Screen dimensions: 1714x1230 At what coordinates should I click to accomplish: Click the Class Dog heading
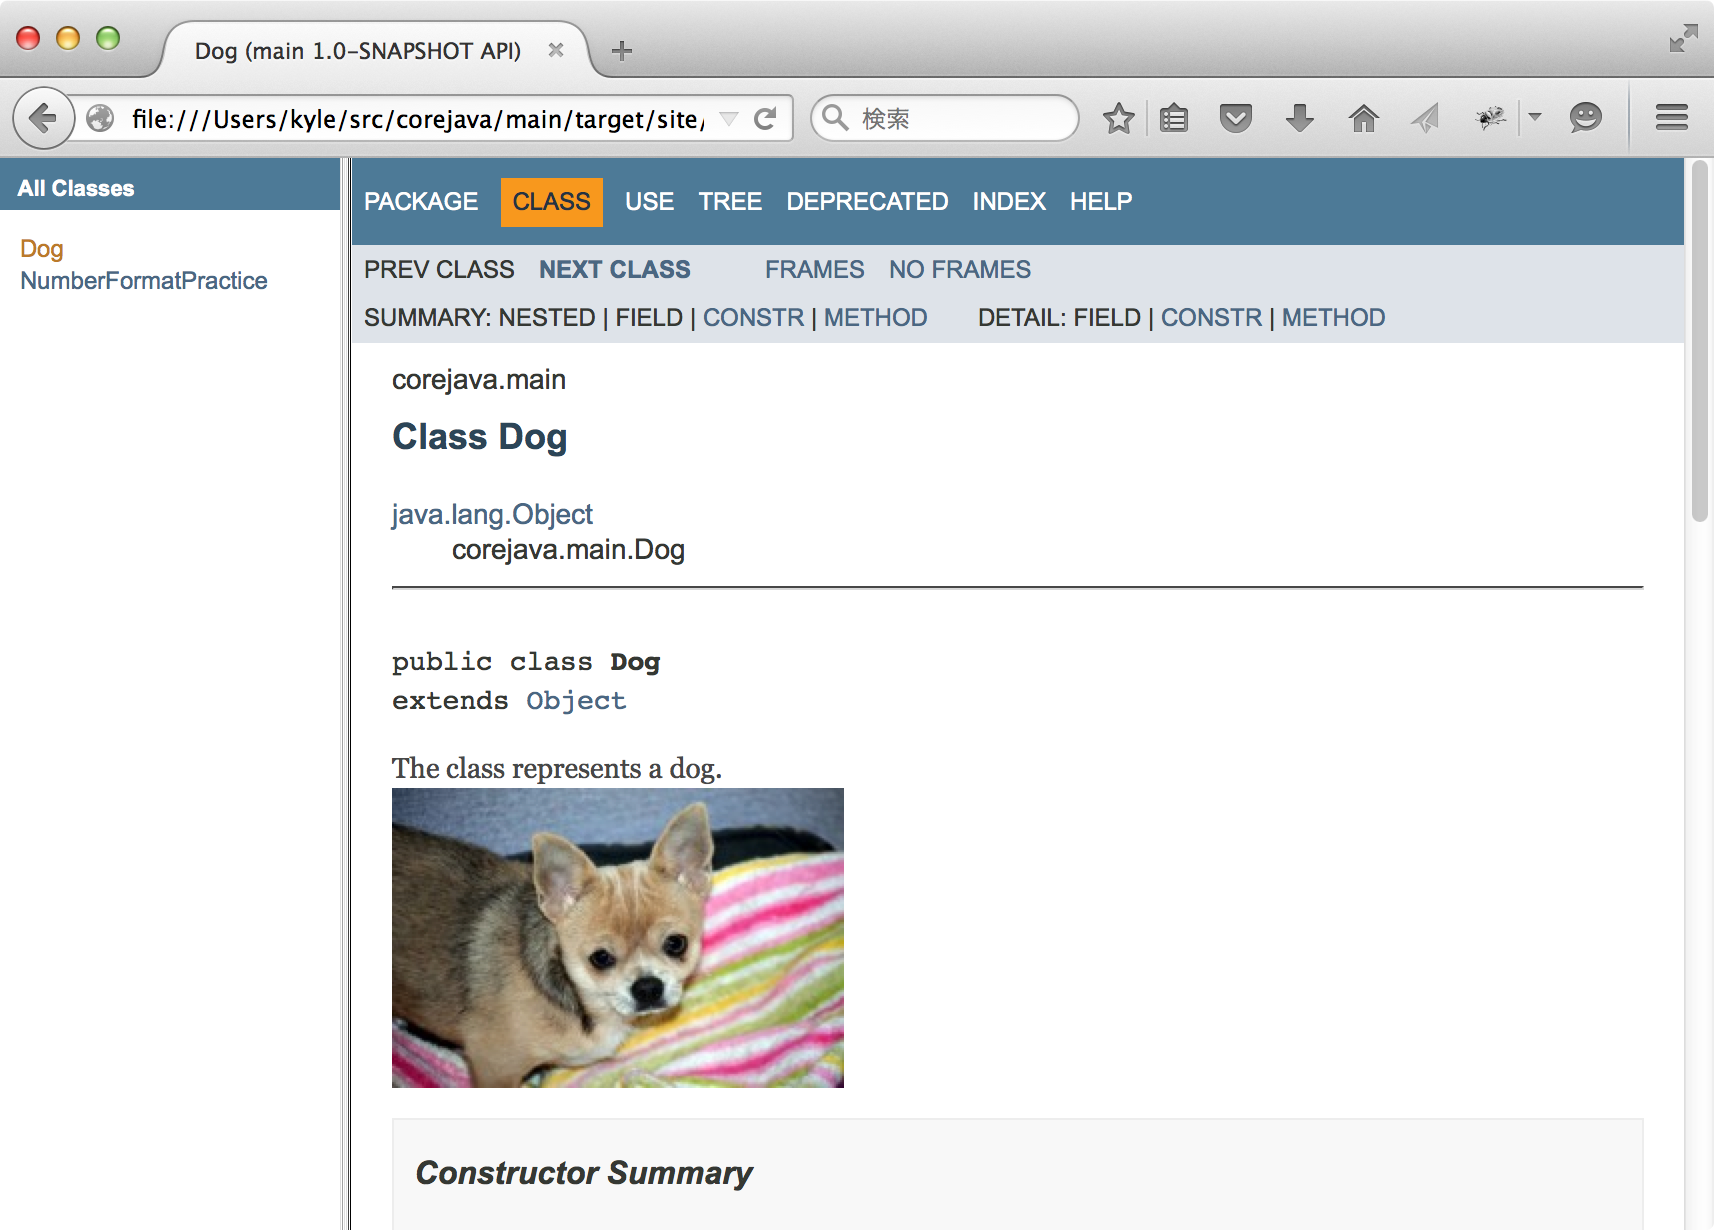pyautogui.click(x=479, y=438)
